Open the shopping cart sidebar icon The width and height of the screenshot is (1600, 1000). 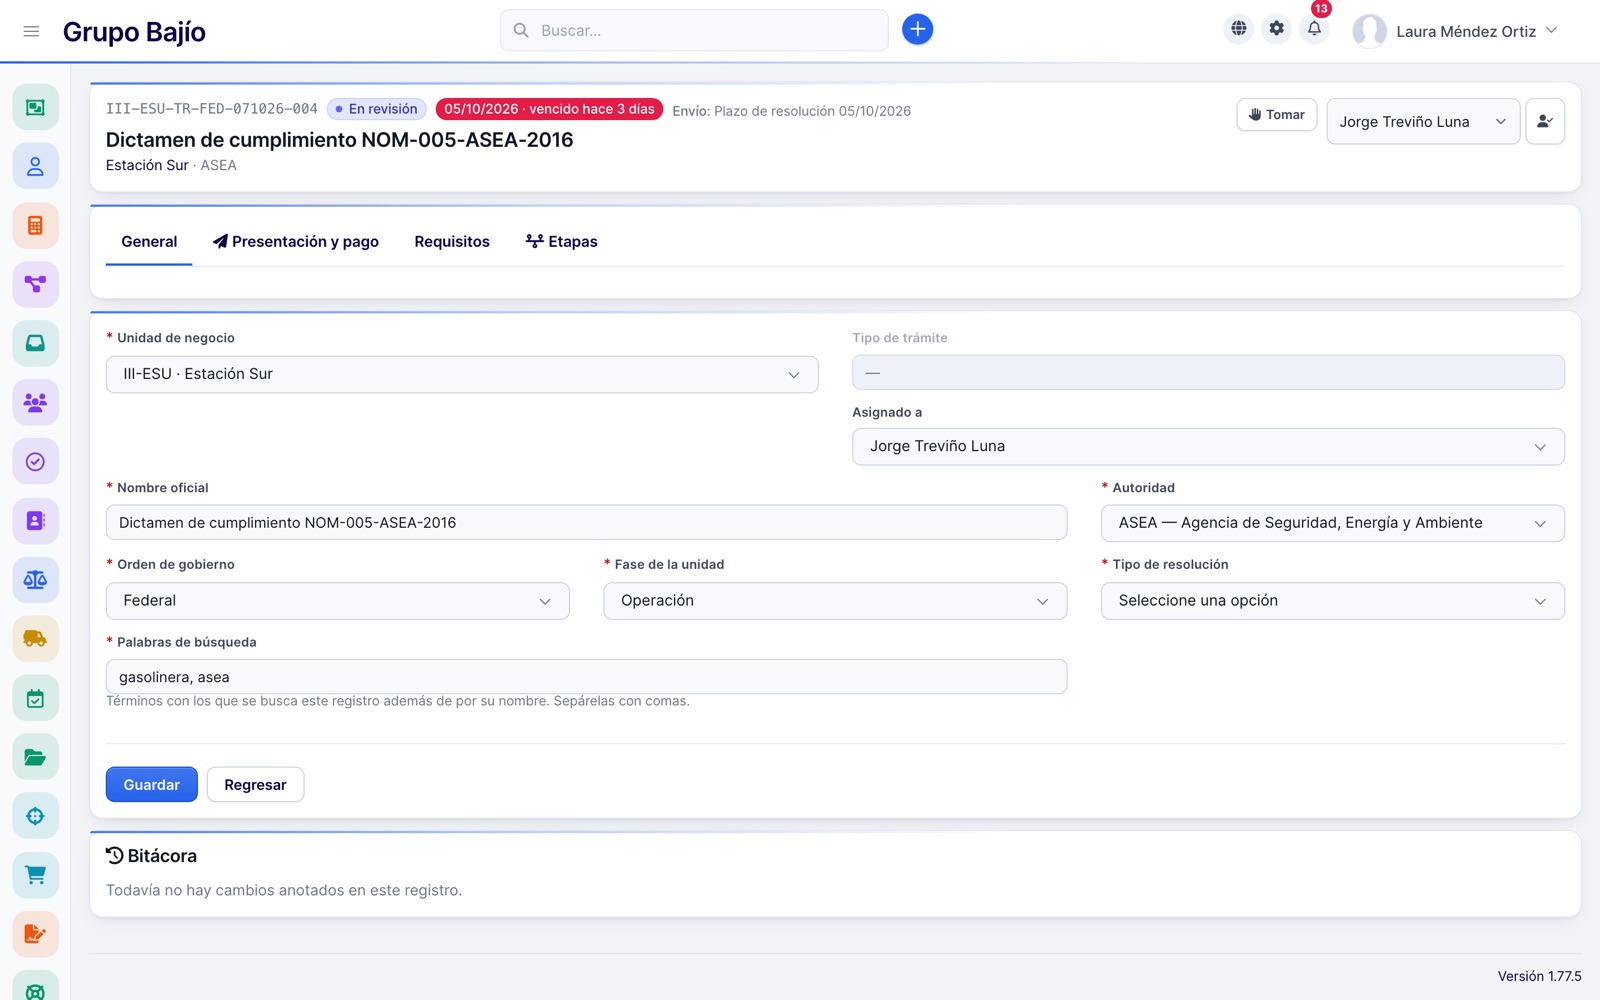click(x=35, y=874)
